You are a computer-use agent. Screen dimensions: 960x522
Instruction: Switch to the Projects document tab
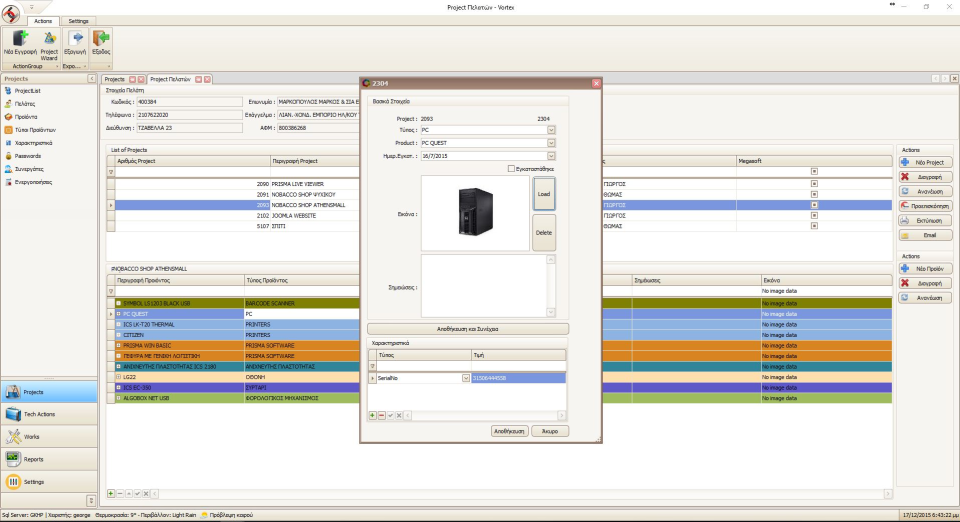click(x=114, y=79)
